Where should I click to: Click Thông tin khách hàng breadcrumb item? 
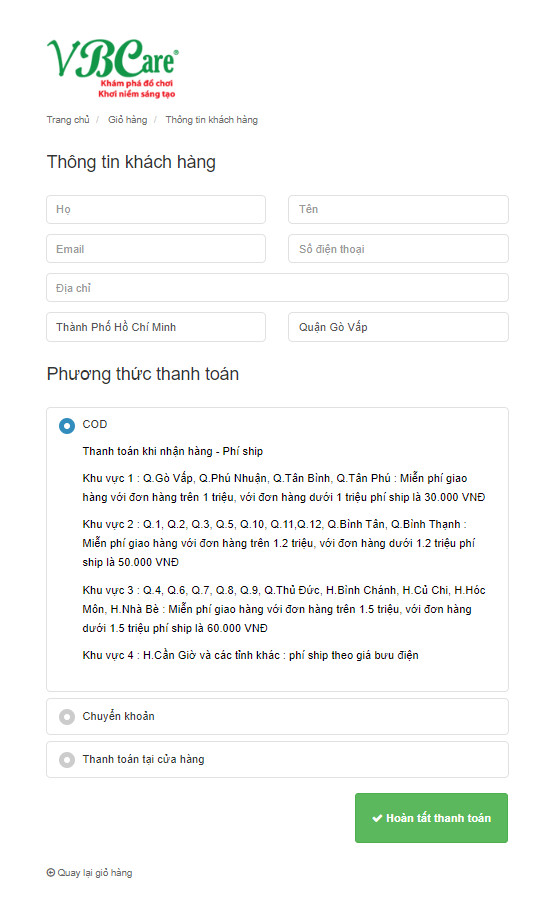pyautogui.click(x=212, y=119)
